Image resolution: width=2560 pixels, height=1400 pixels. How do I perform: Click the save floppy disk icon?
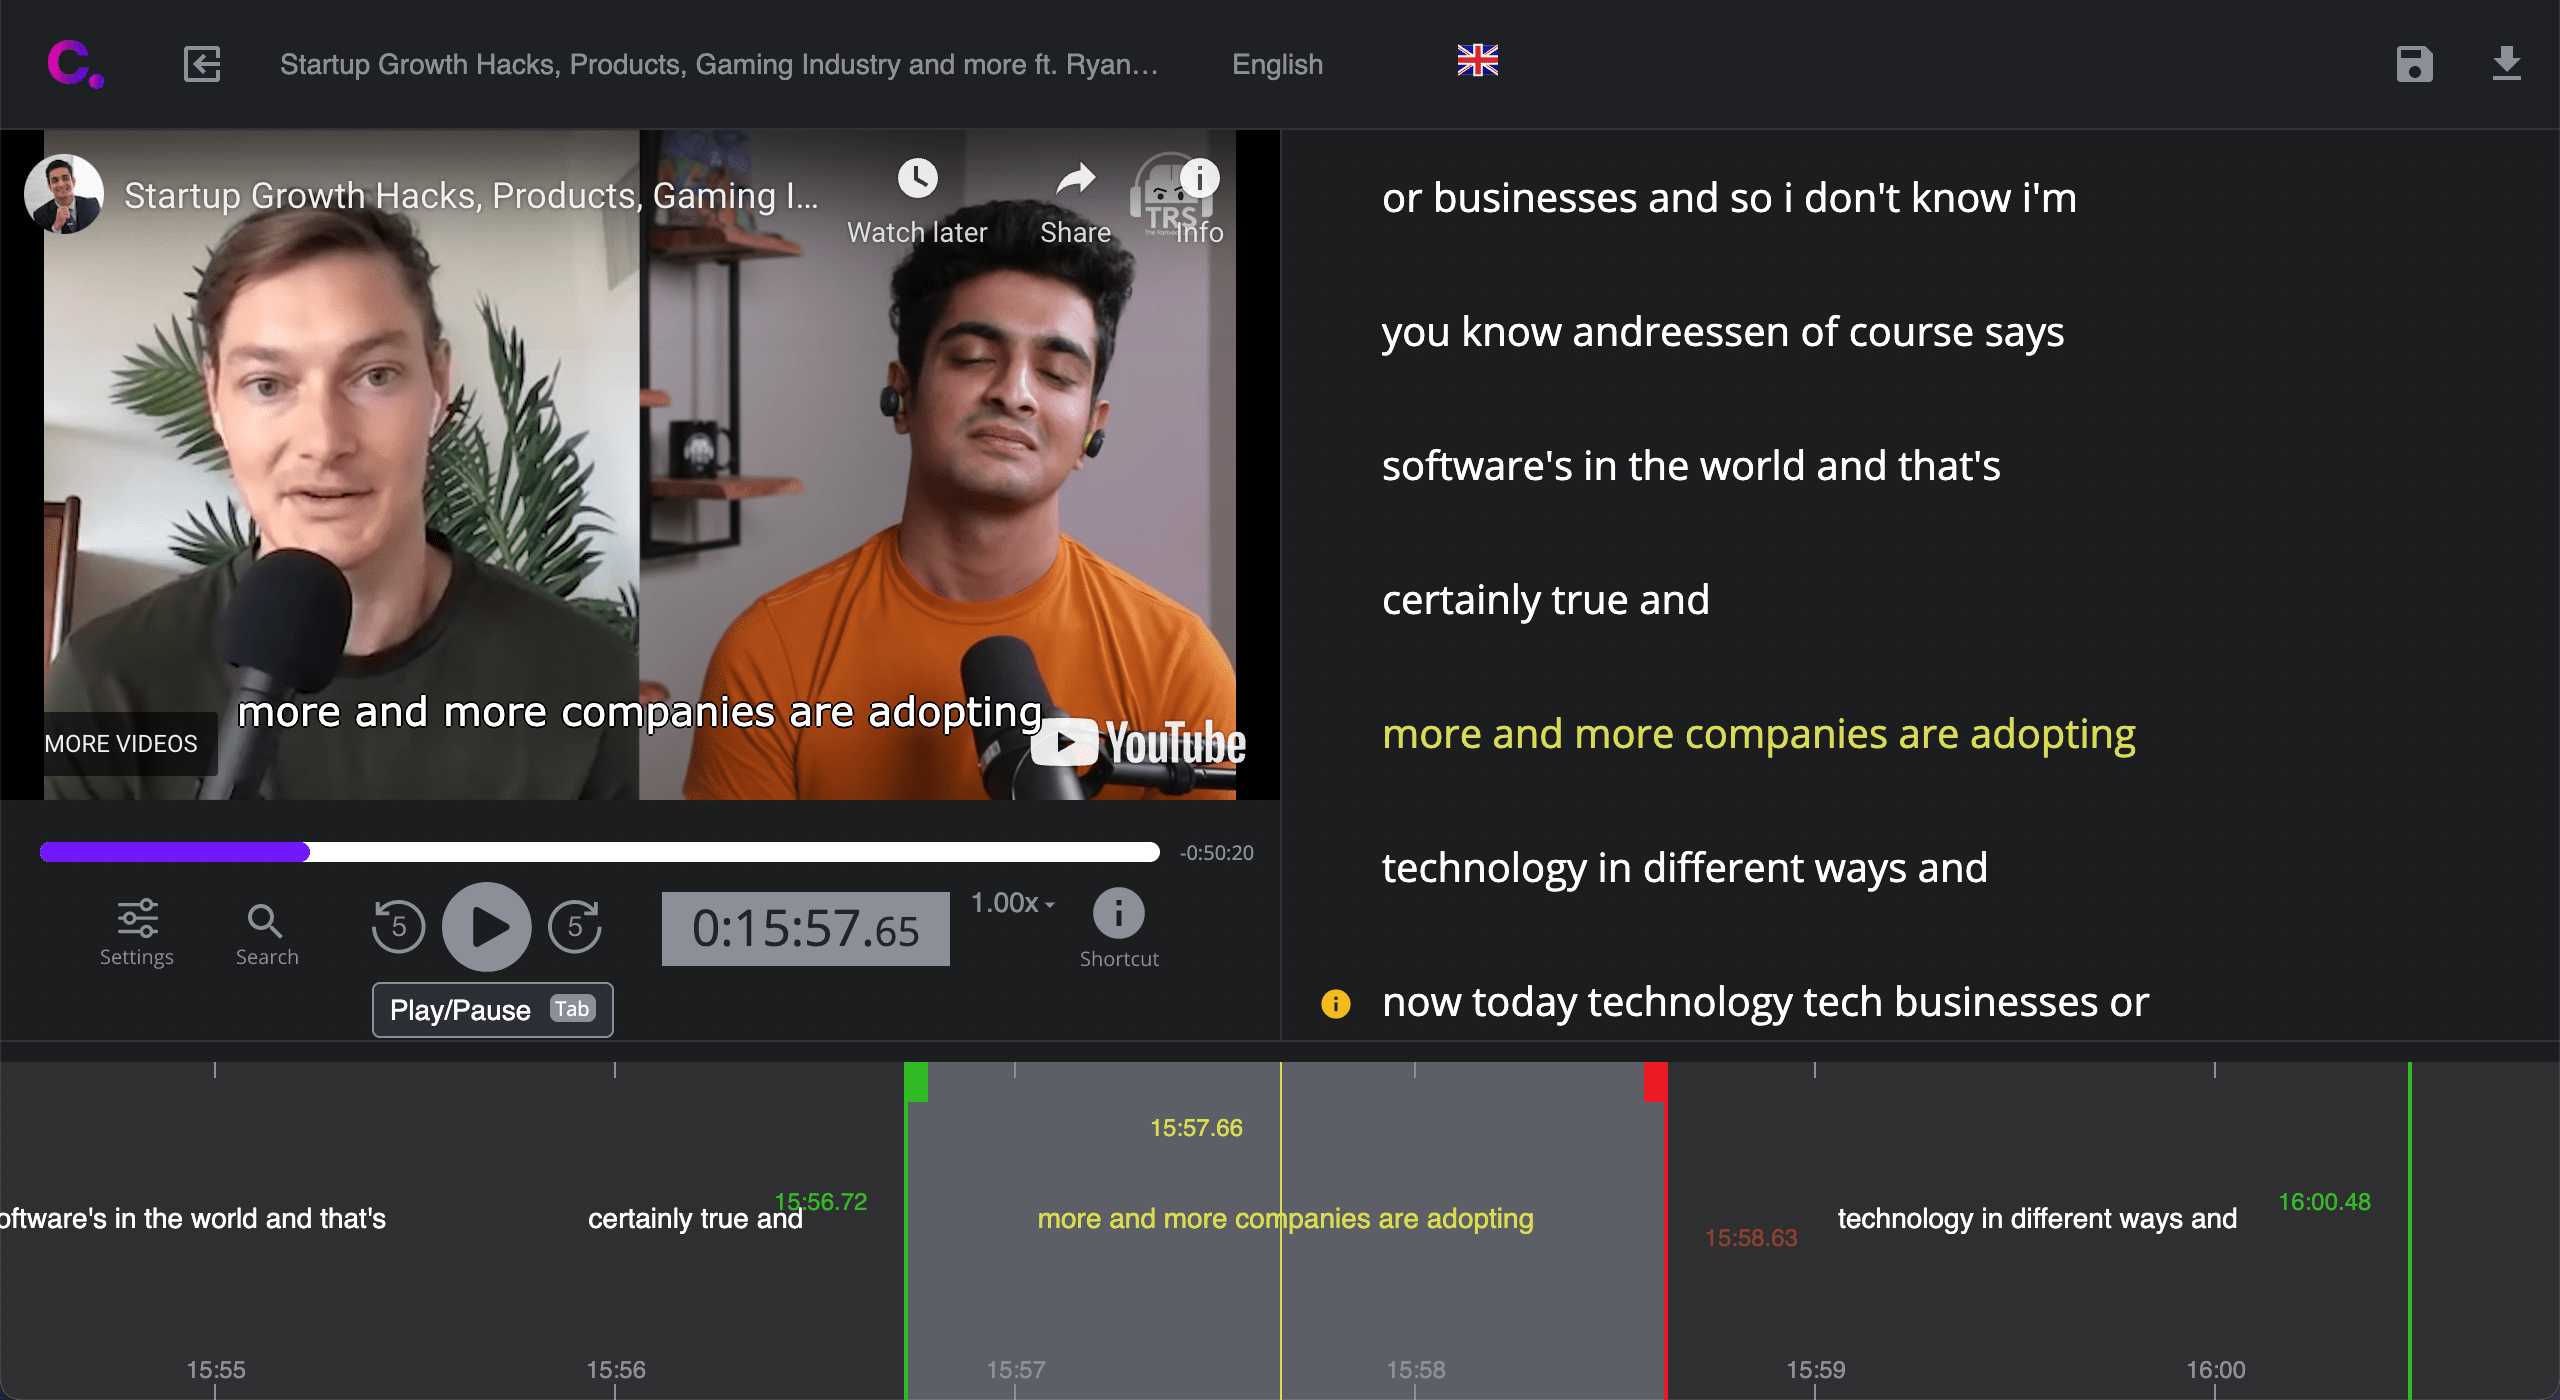[x=2414, y=65]
